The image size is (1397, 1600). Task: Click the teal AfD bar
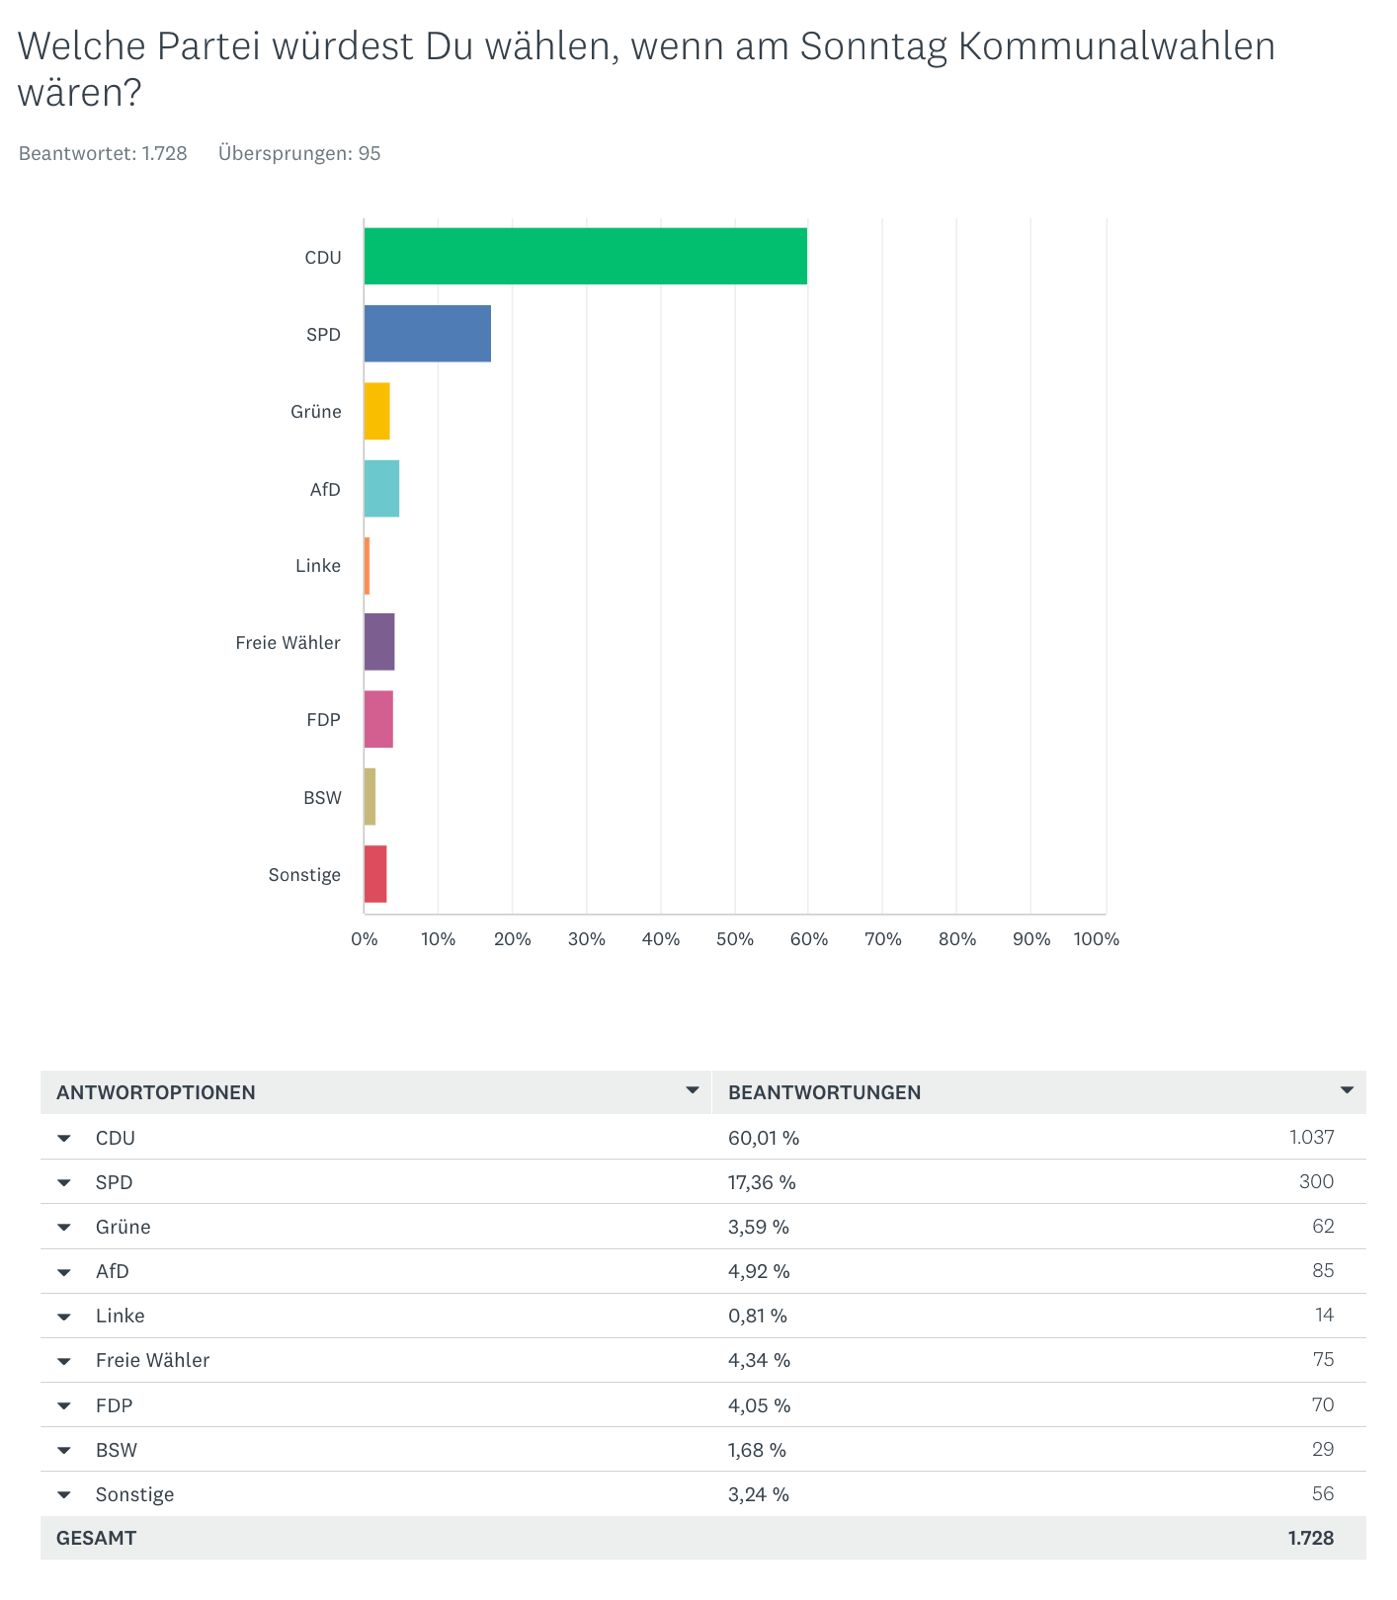click(x=381, y=488)
